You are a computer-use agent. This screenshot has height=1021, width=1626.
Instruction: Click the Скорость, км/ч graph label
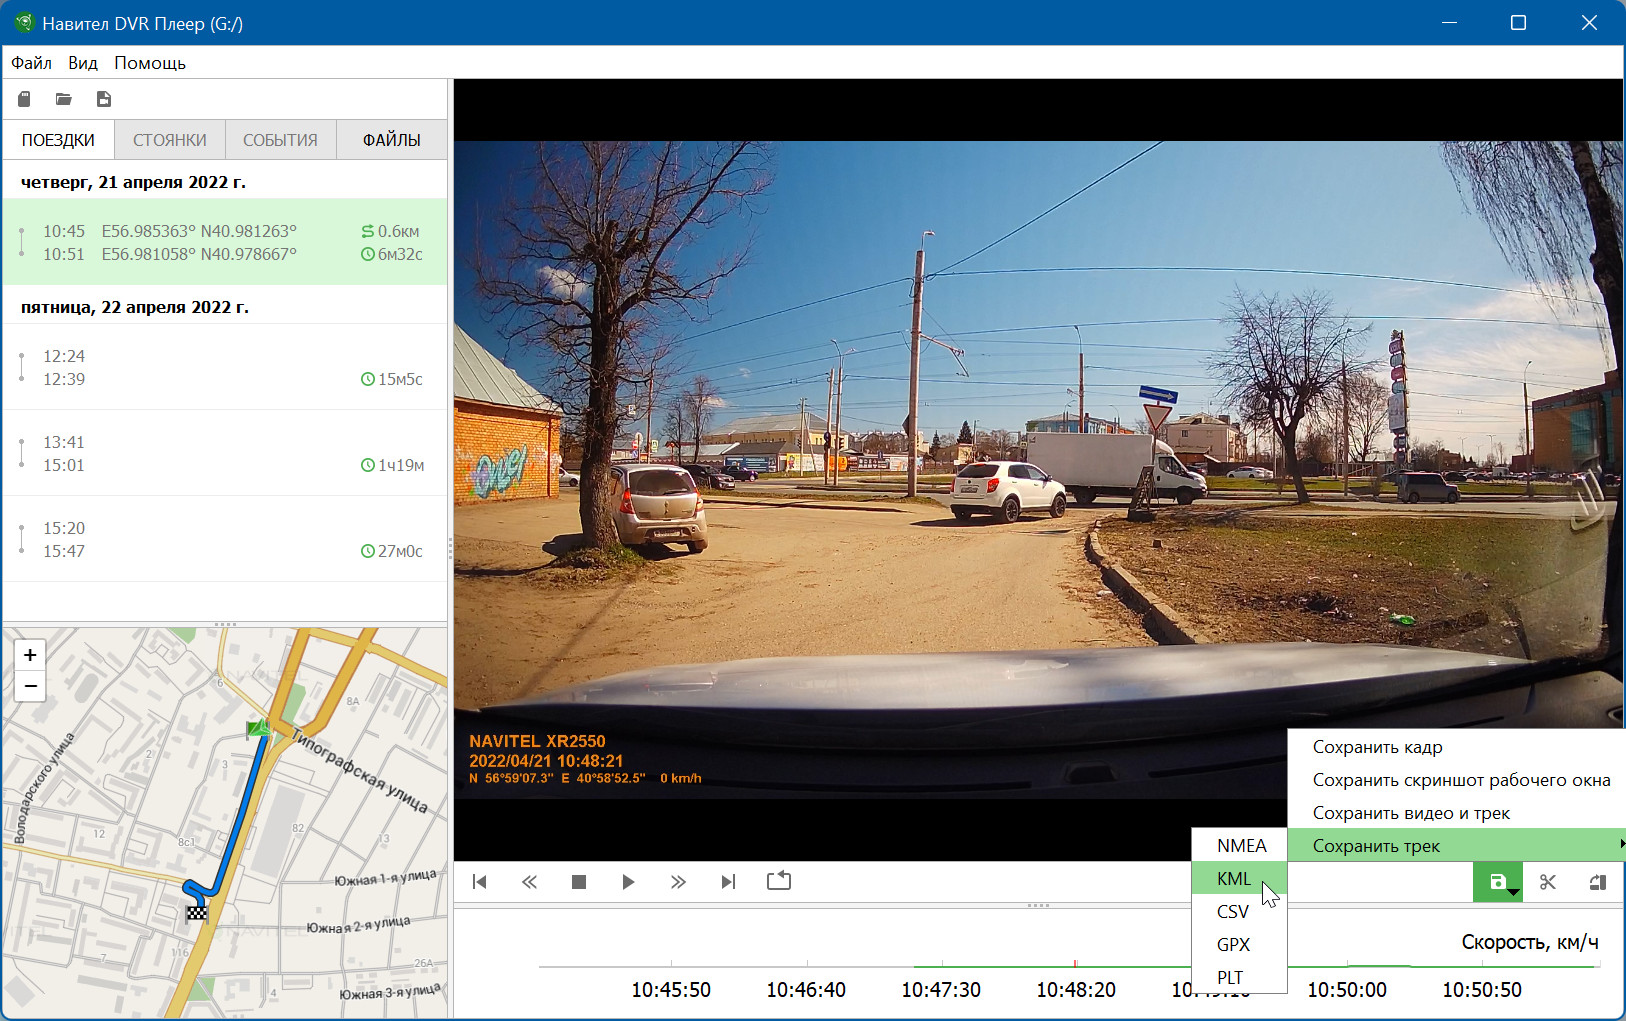coord(1530,942)
